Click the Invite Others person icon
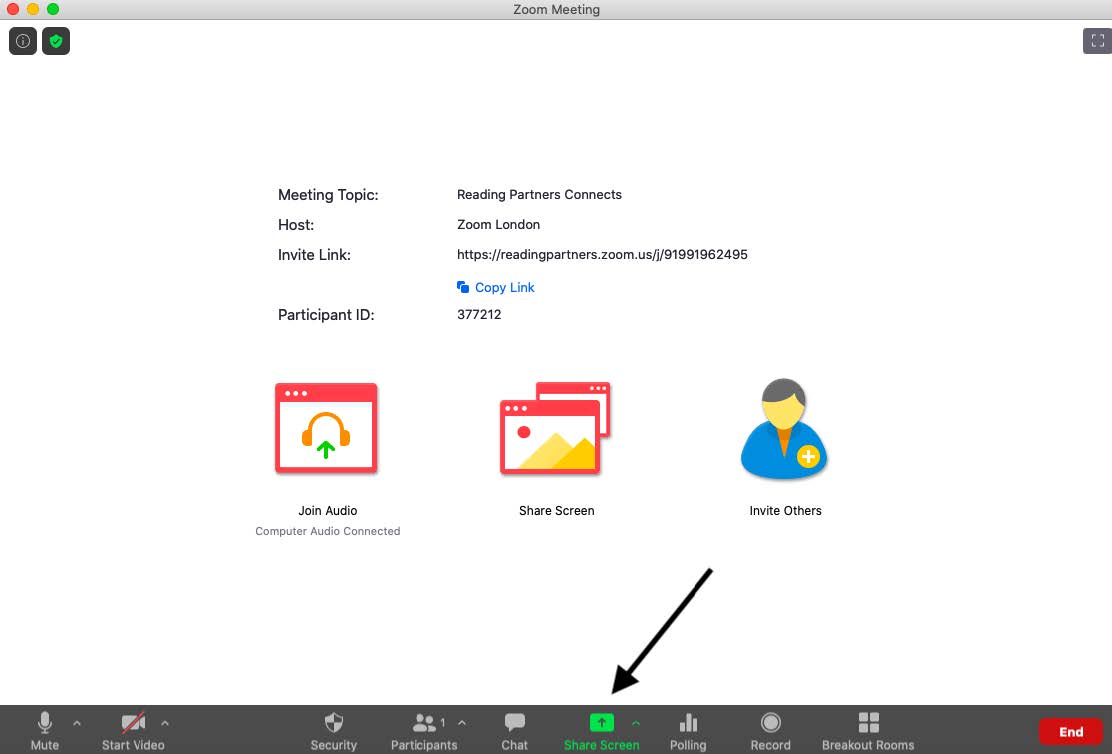Viewport: 1112px width, 754px height. click(784, 428)
